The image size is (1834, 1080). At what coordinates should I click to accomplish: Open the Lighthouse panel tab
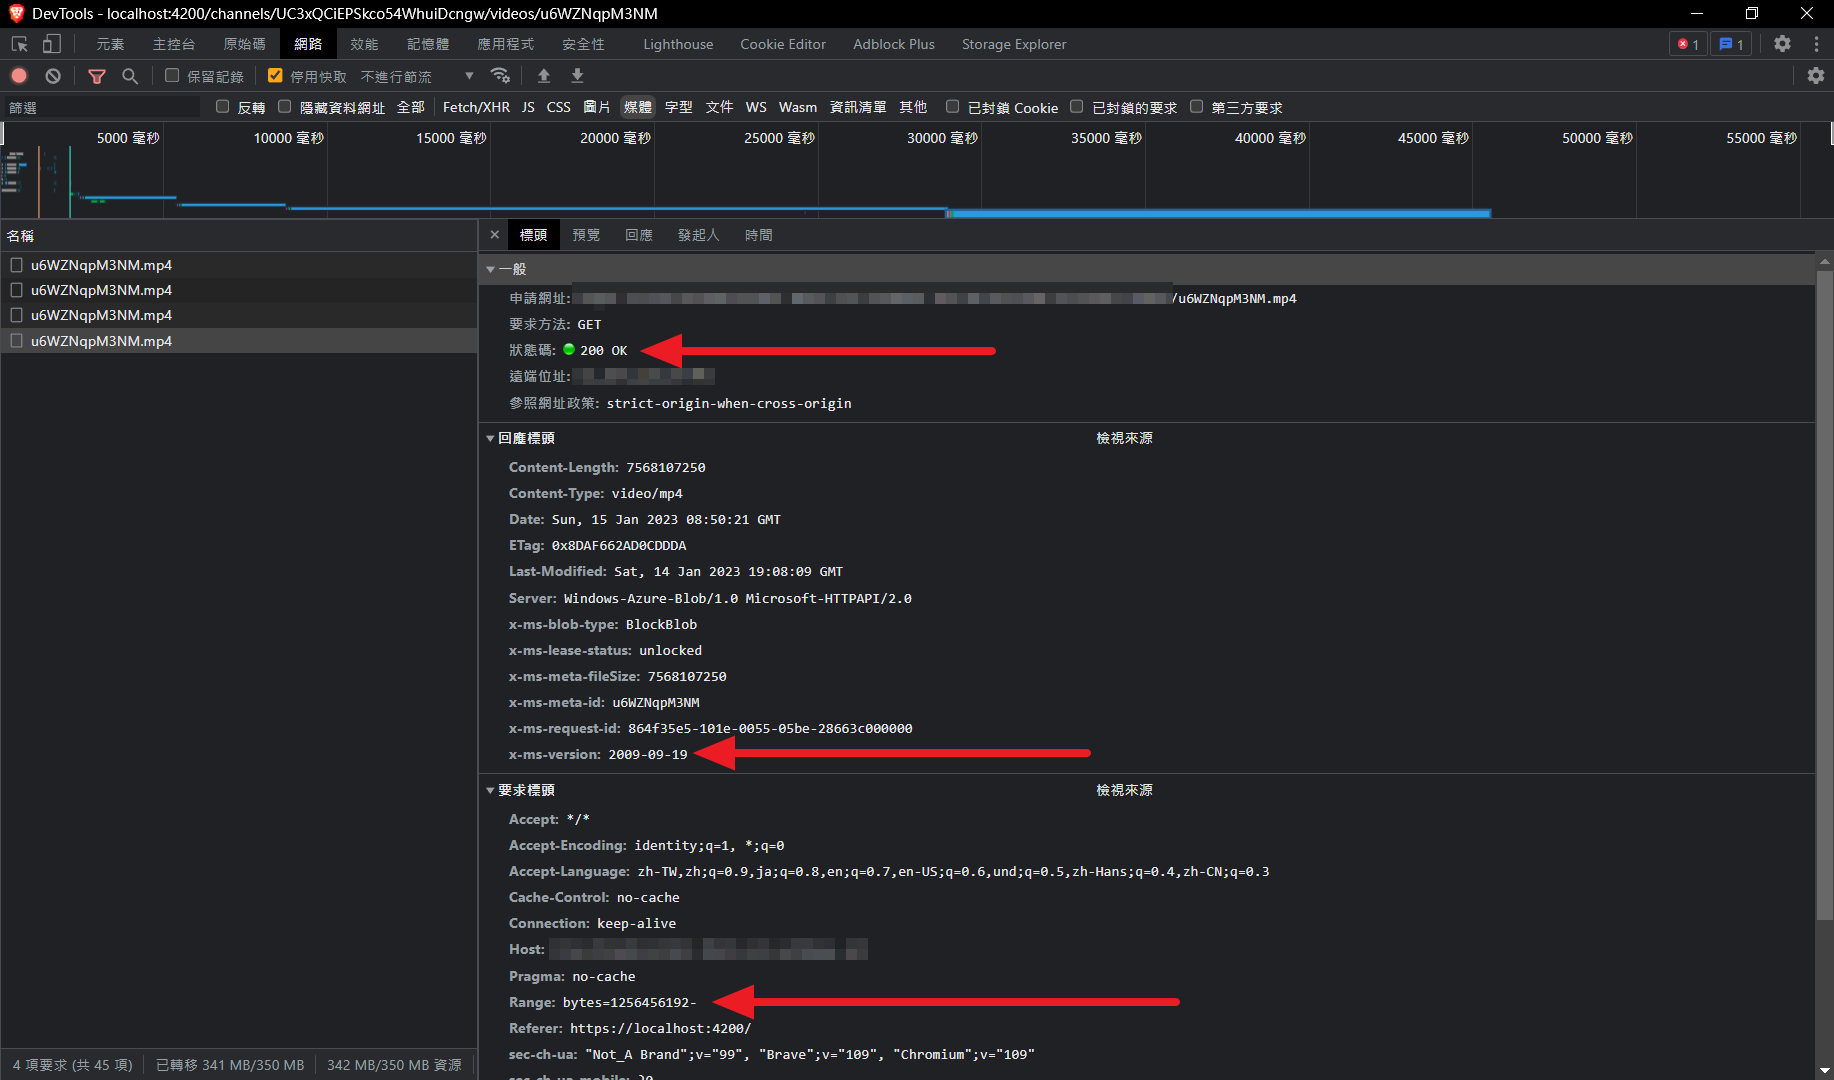pos(678,44)
